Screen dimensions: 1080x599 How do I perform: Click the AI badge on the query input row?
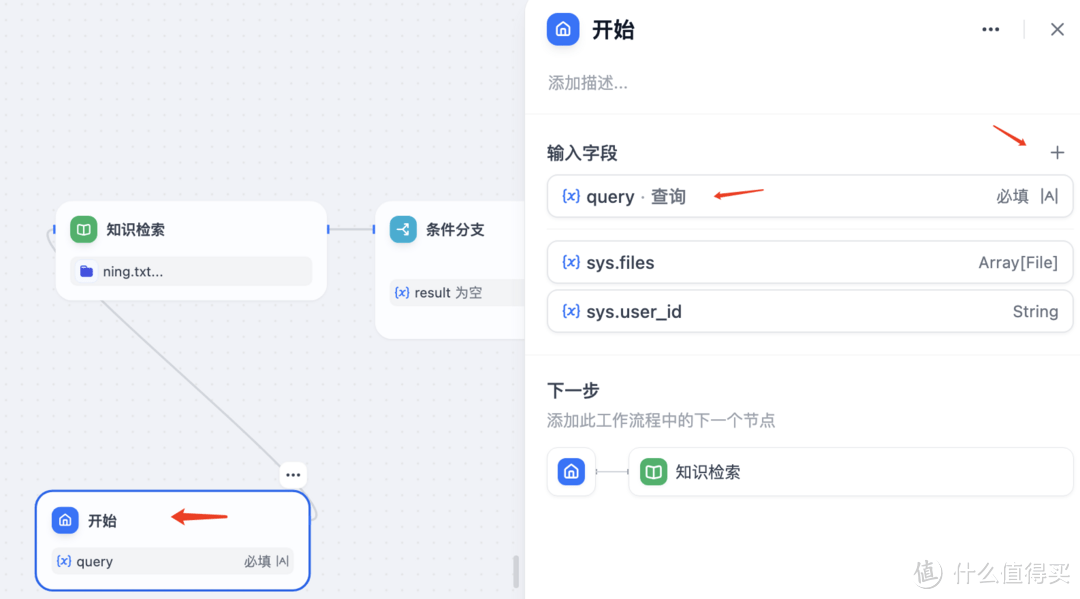tap(1048, 196)
